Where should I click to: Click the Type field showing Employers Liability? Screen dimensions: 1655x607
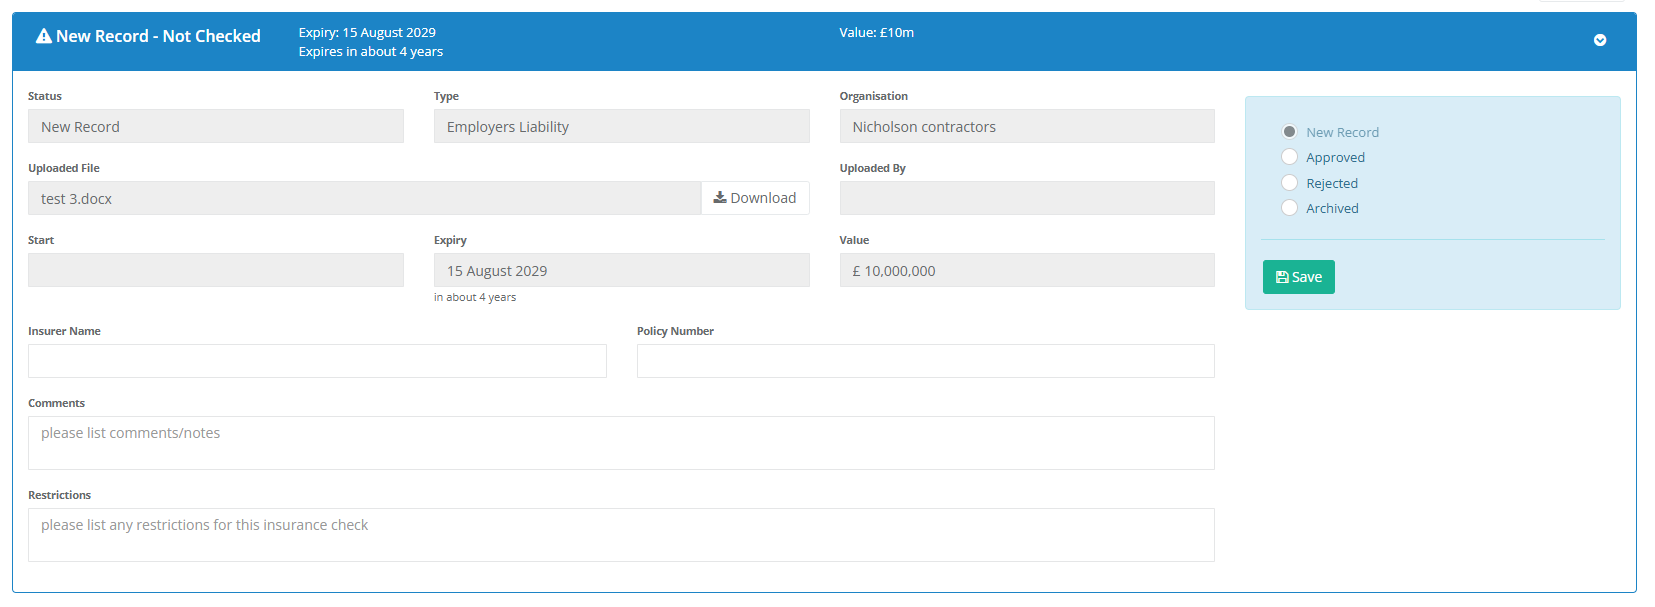[621, 127]
